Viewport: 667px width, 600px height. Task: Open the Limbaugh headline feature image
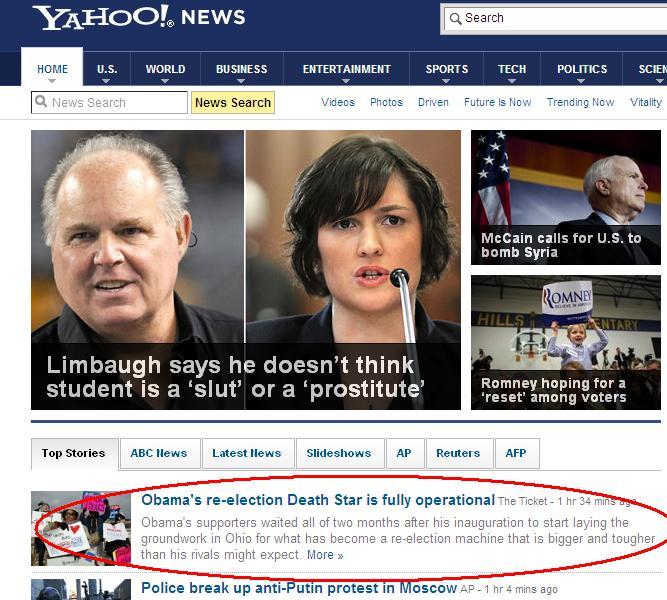(x=246, y=270)
